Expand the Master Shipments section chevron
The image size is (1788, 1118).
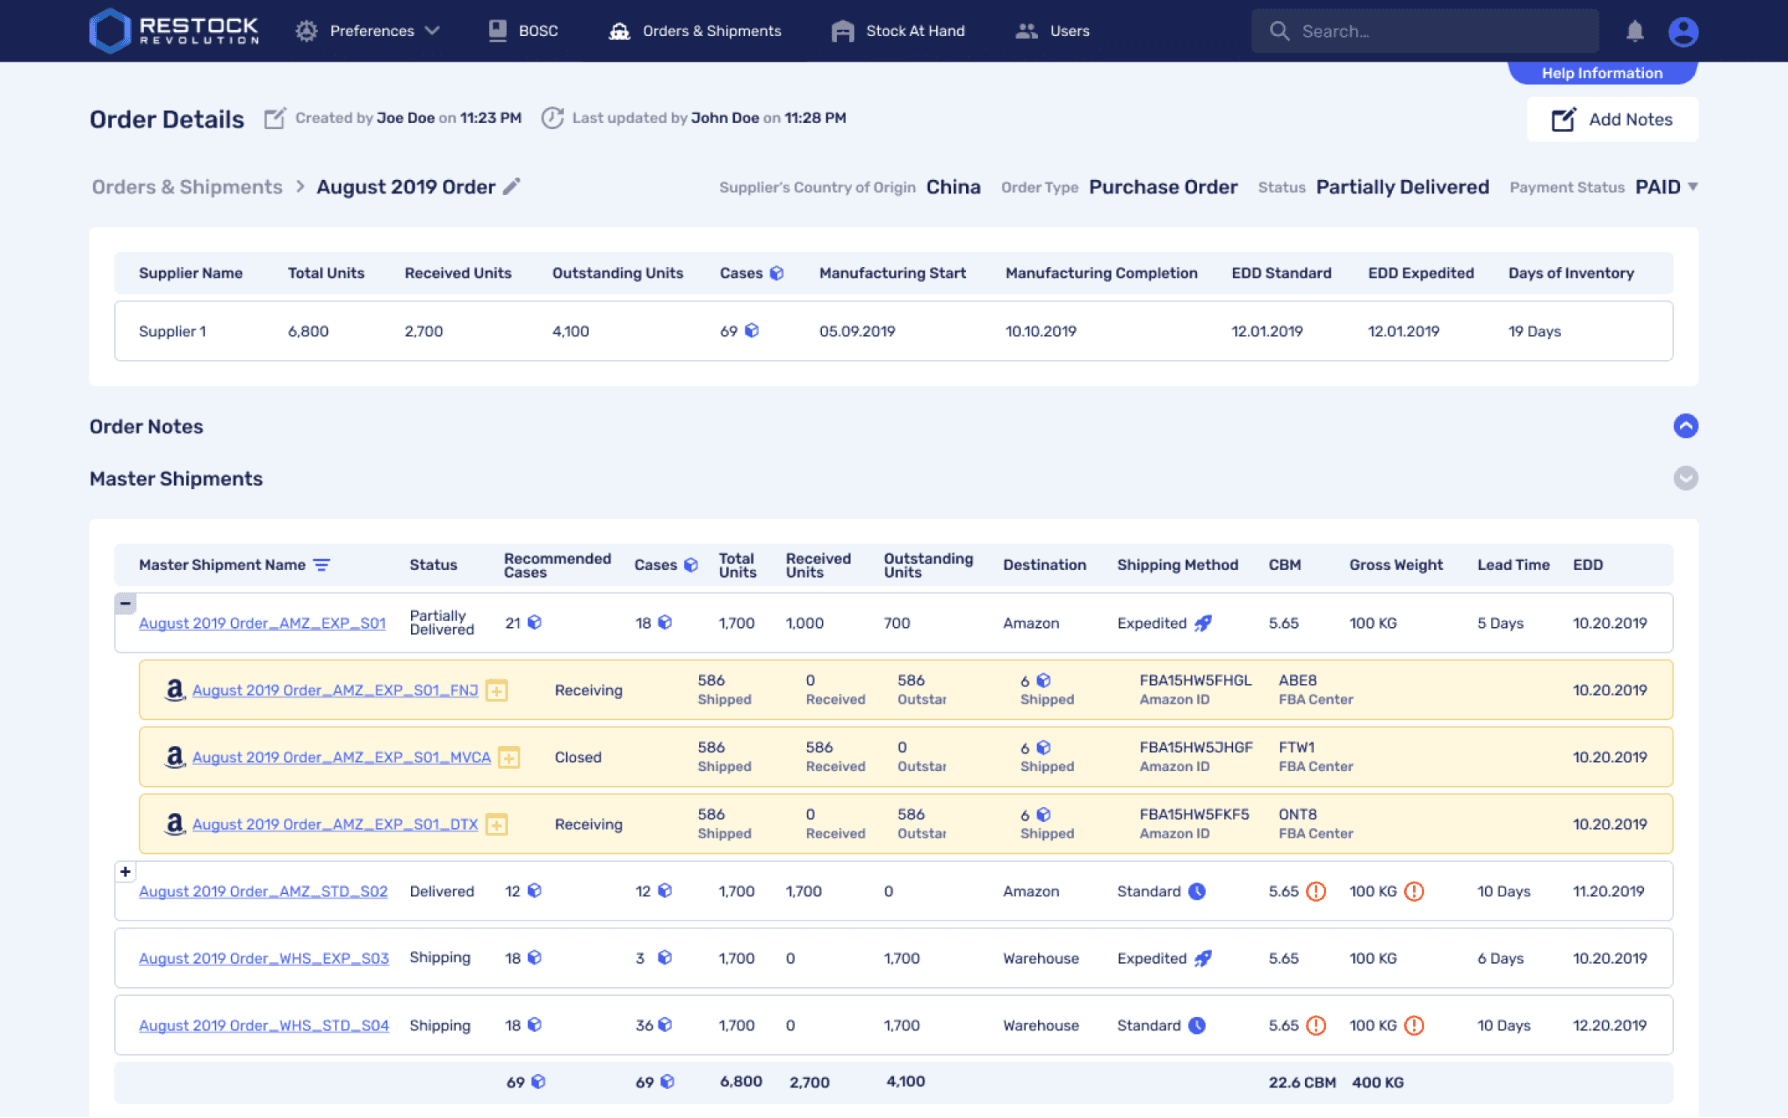coord(1686,478)
